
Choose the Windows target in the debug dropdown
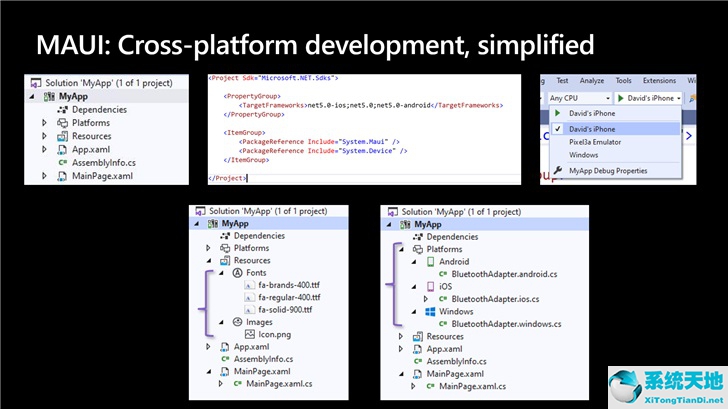[x=584, y=155]
